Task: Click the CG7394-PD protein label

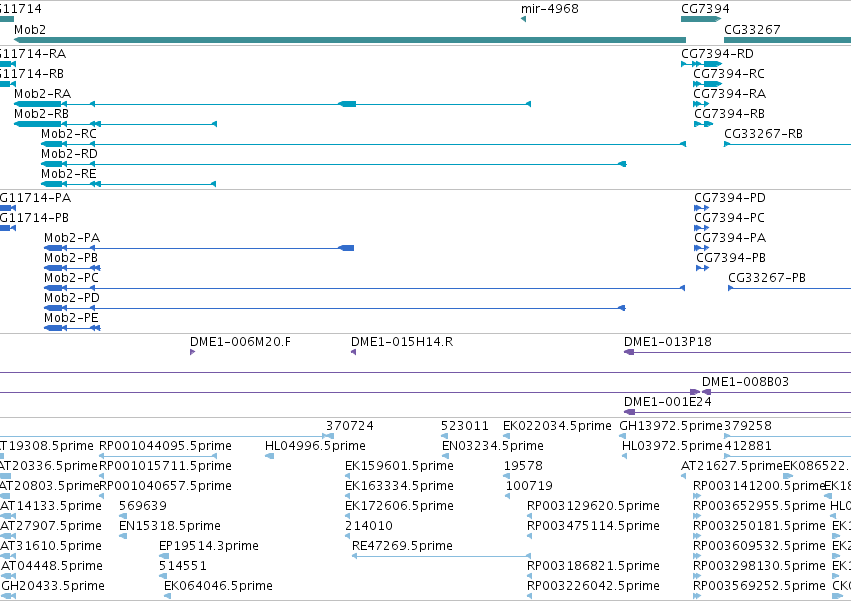Action: [730, 198]
